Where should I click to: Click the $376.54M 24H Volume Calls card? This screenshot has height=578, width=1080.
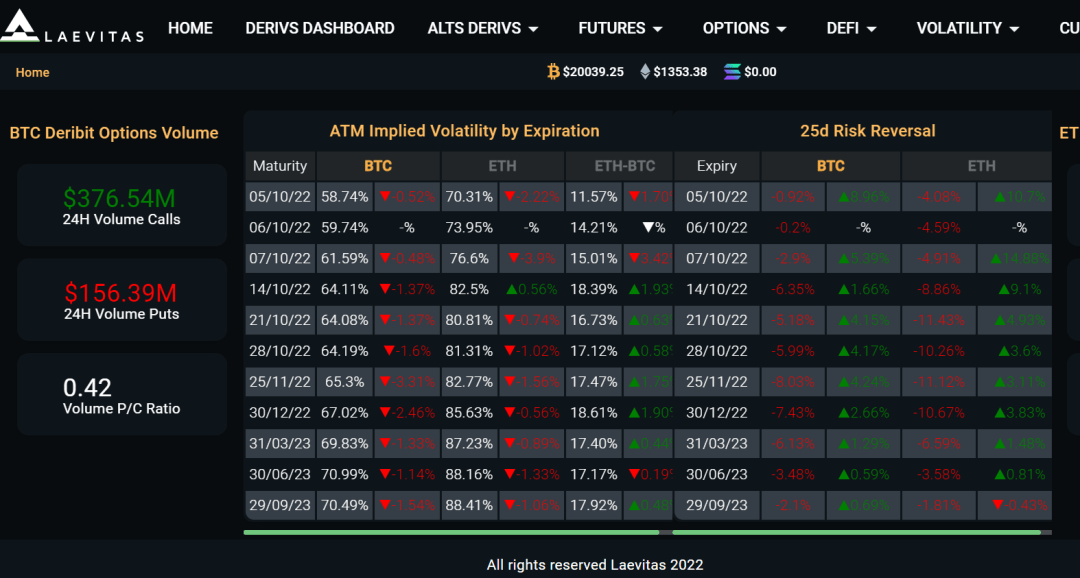(x=122, y=205)
